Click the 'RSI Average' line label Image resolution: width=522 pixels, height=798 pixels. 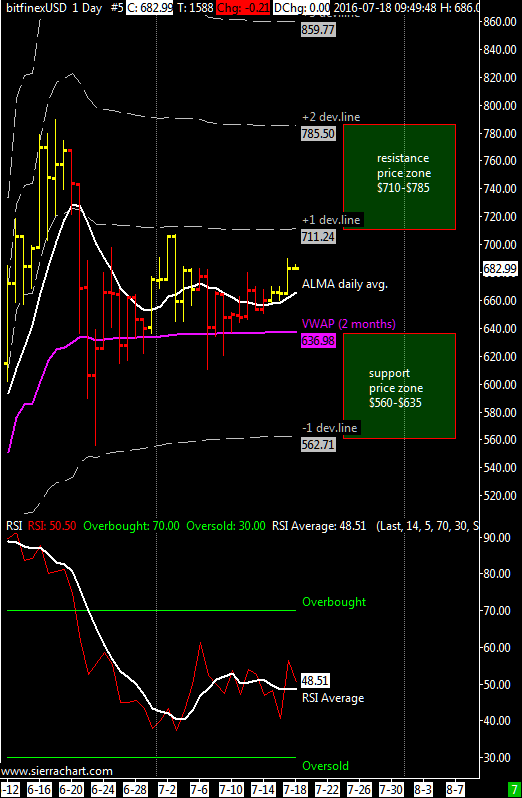[333, 698]
